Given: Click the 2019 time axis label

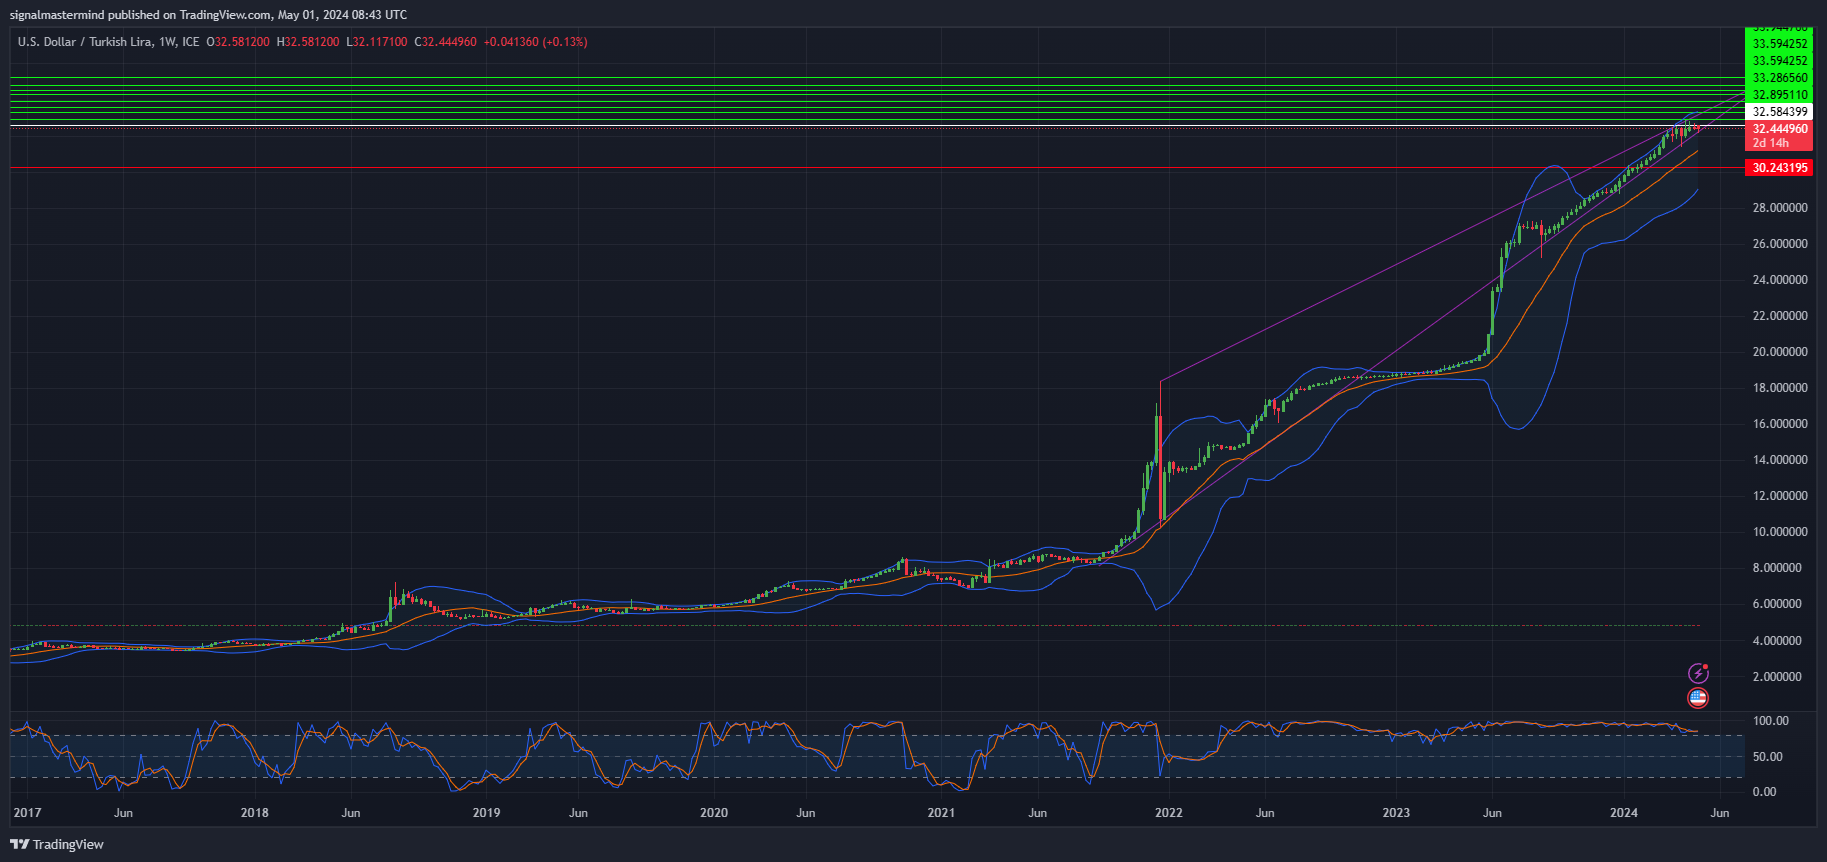Looking at the screenshot, I should 486,813.
